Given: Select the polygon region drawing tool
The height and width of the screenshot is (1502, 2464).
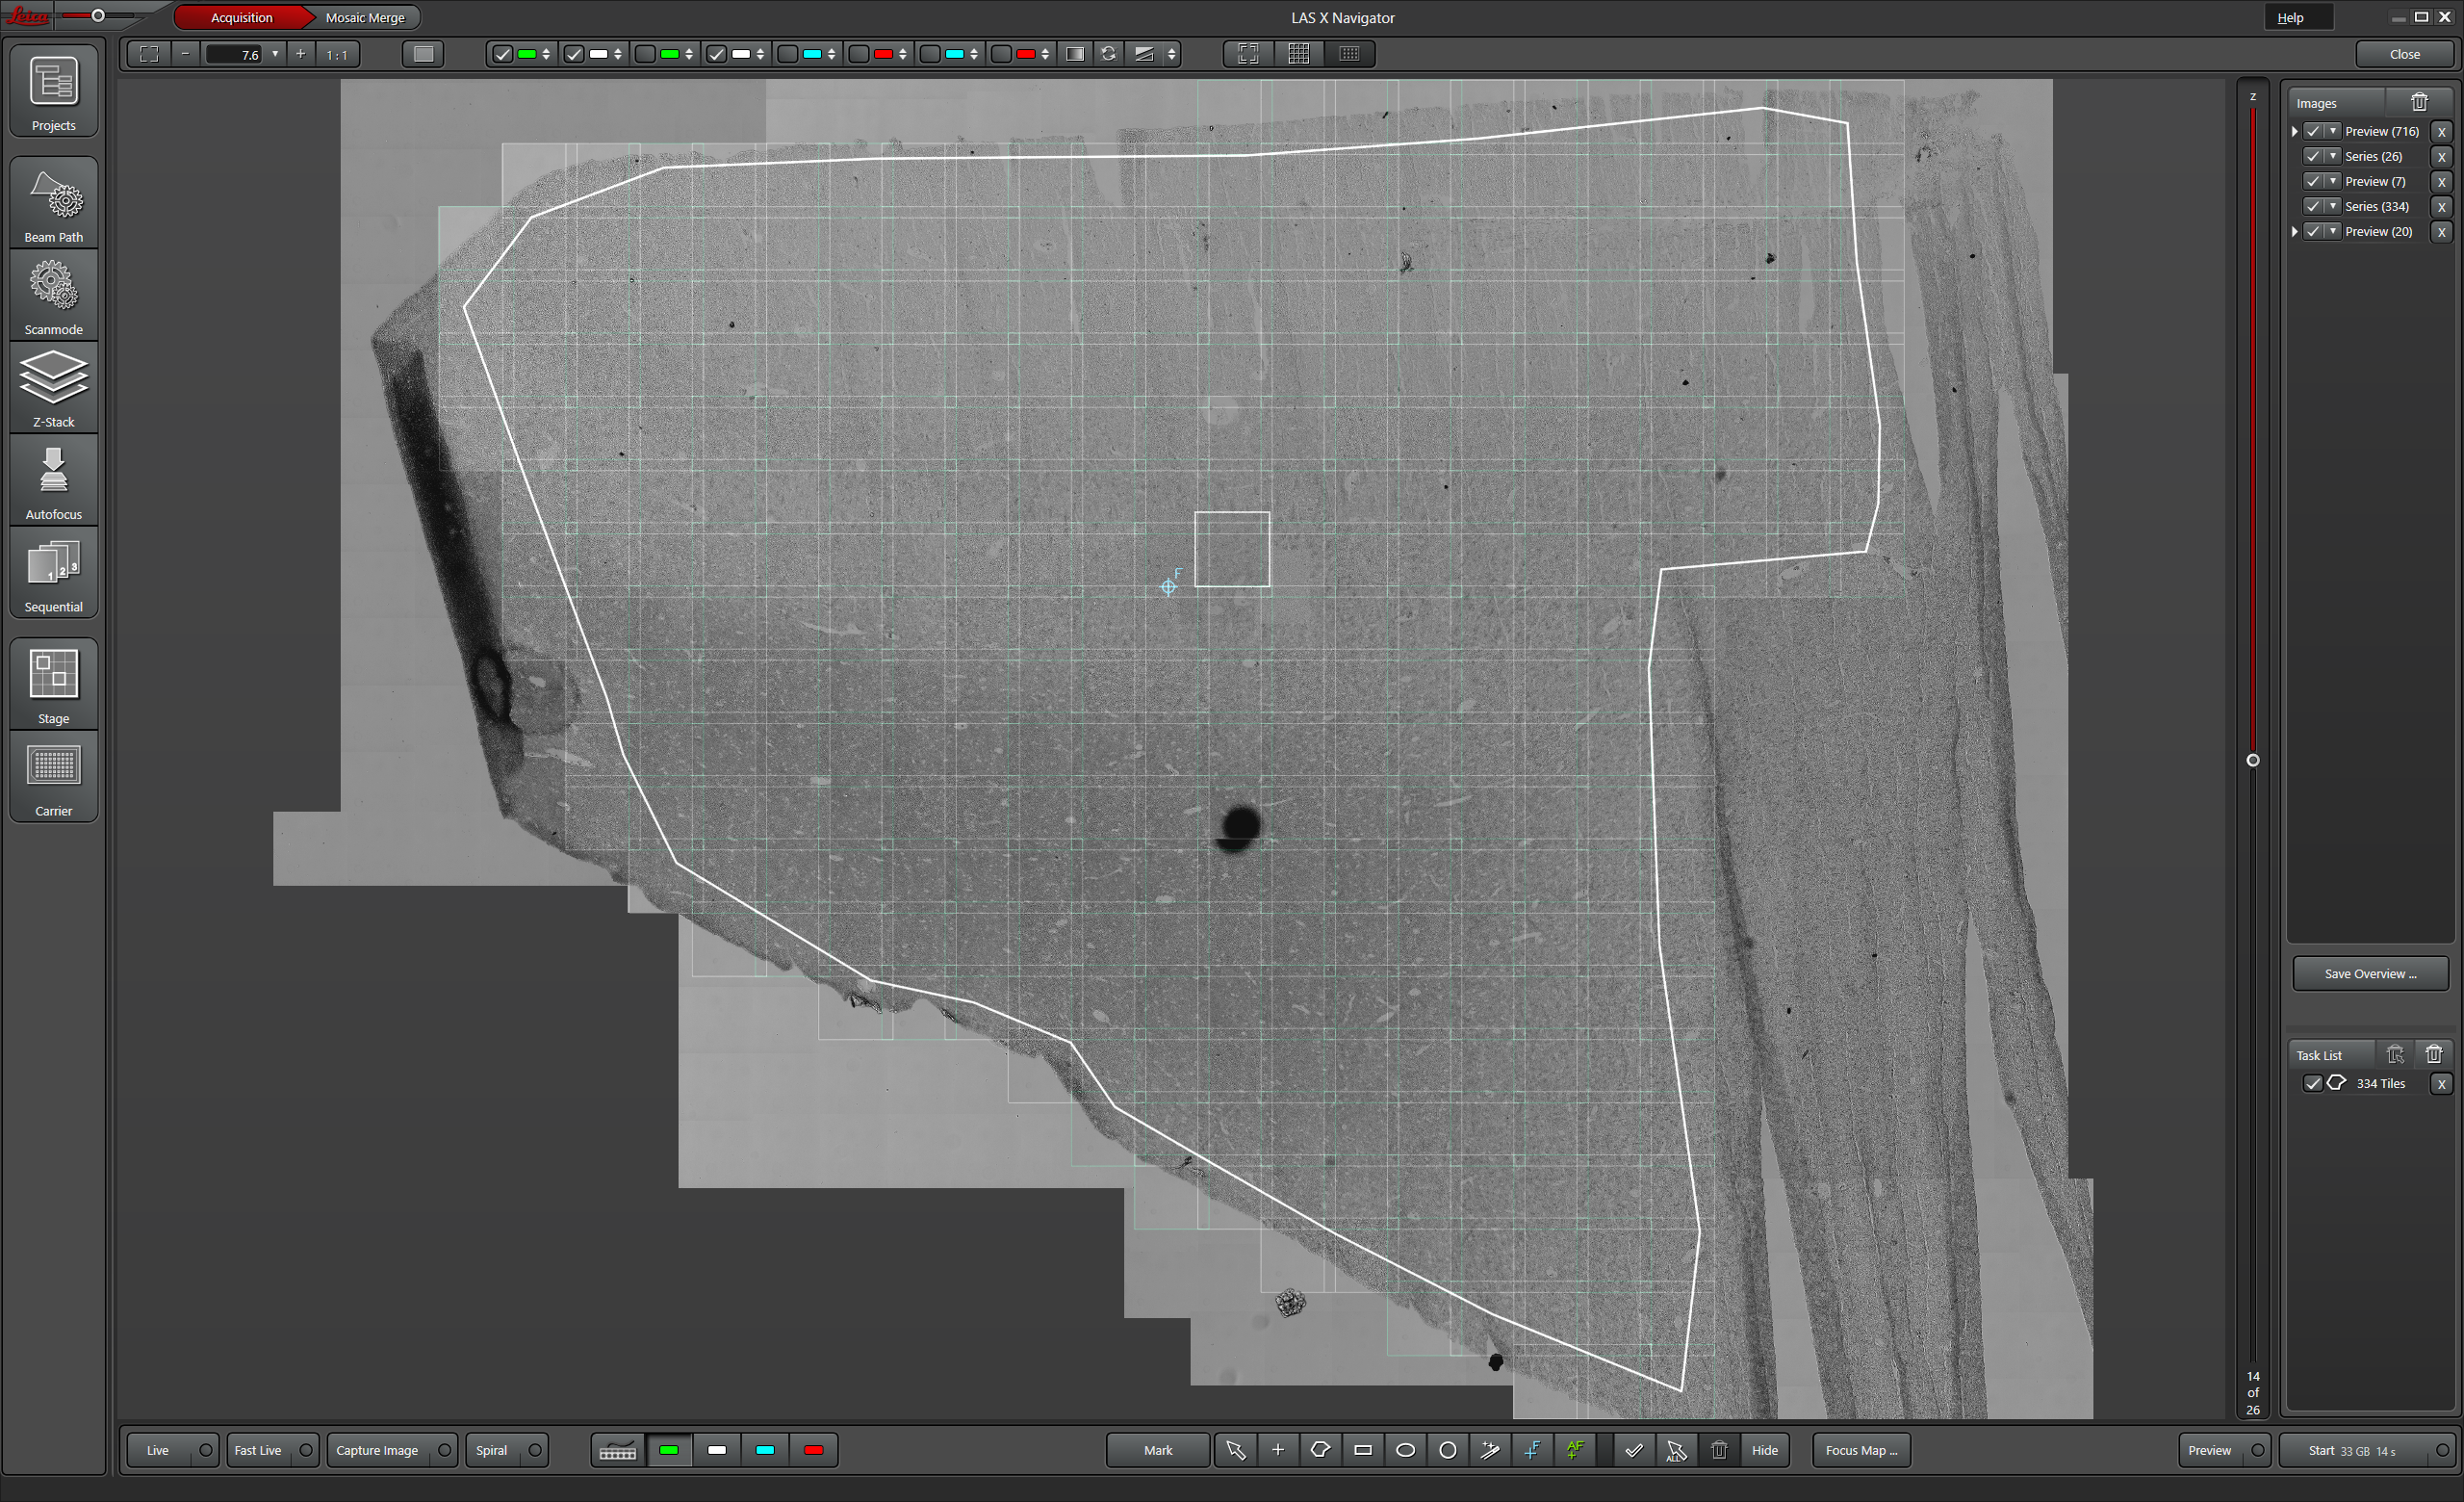Looking at the screenshot, I should [1320, 1450].
